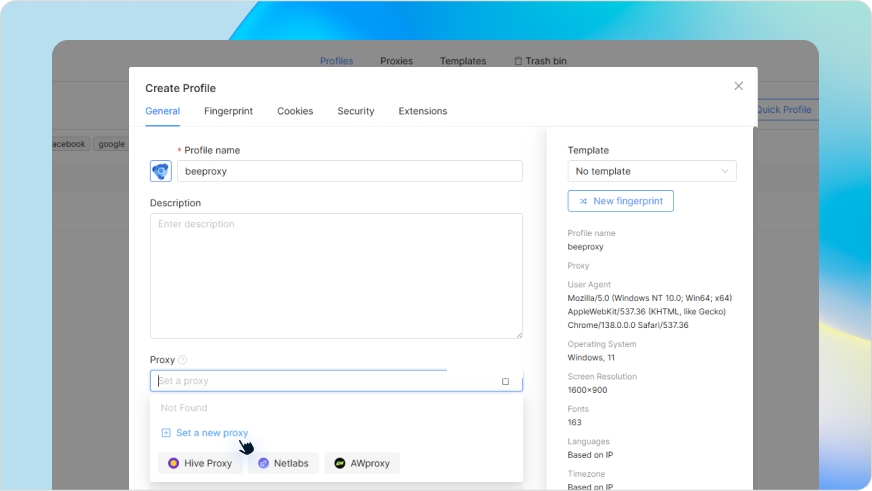Click the Proxy help question mark icon
The width and height of the screenshot is (872, 491).
(182, 360)
